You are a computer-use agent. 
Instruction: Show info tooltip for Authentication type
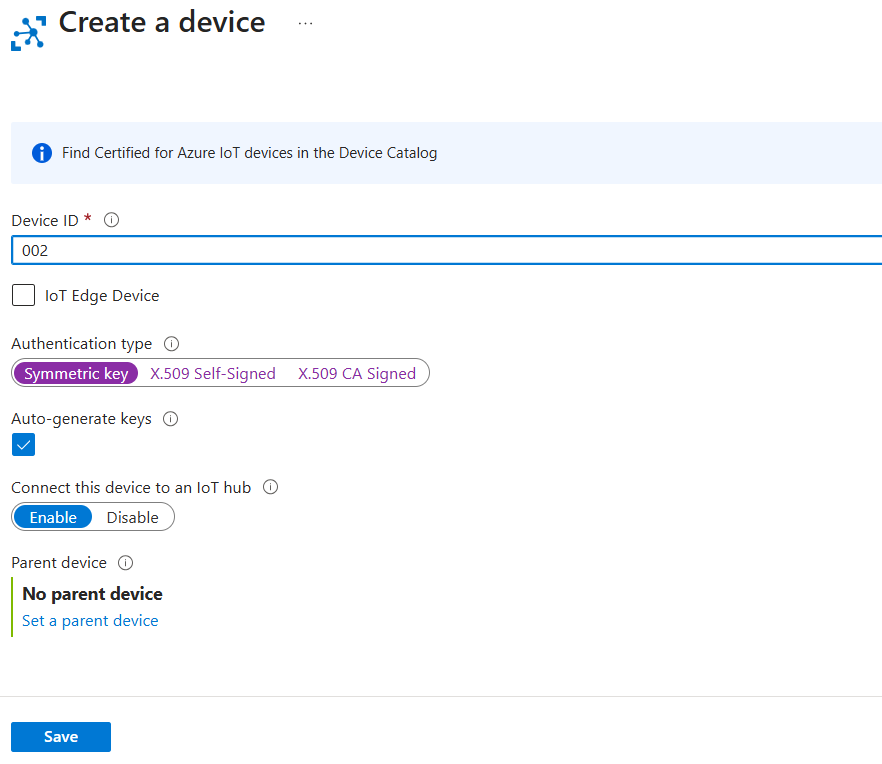[171, 344]
